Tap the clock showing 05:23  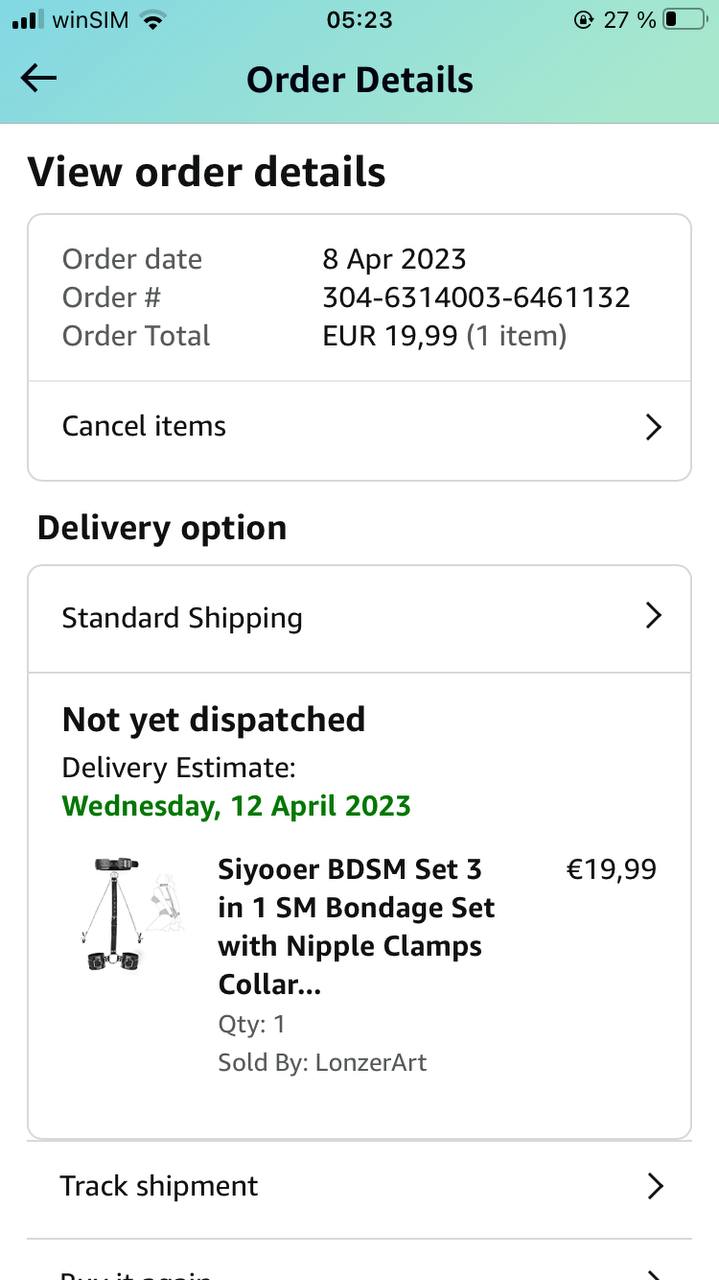pos(359,20)
